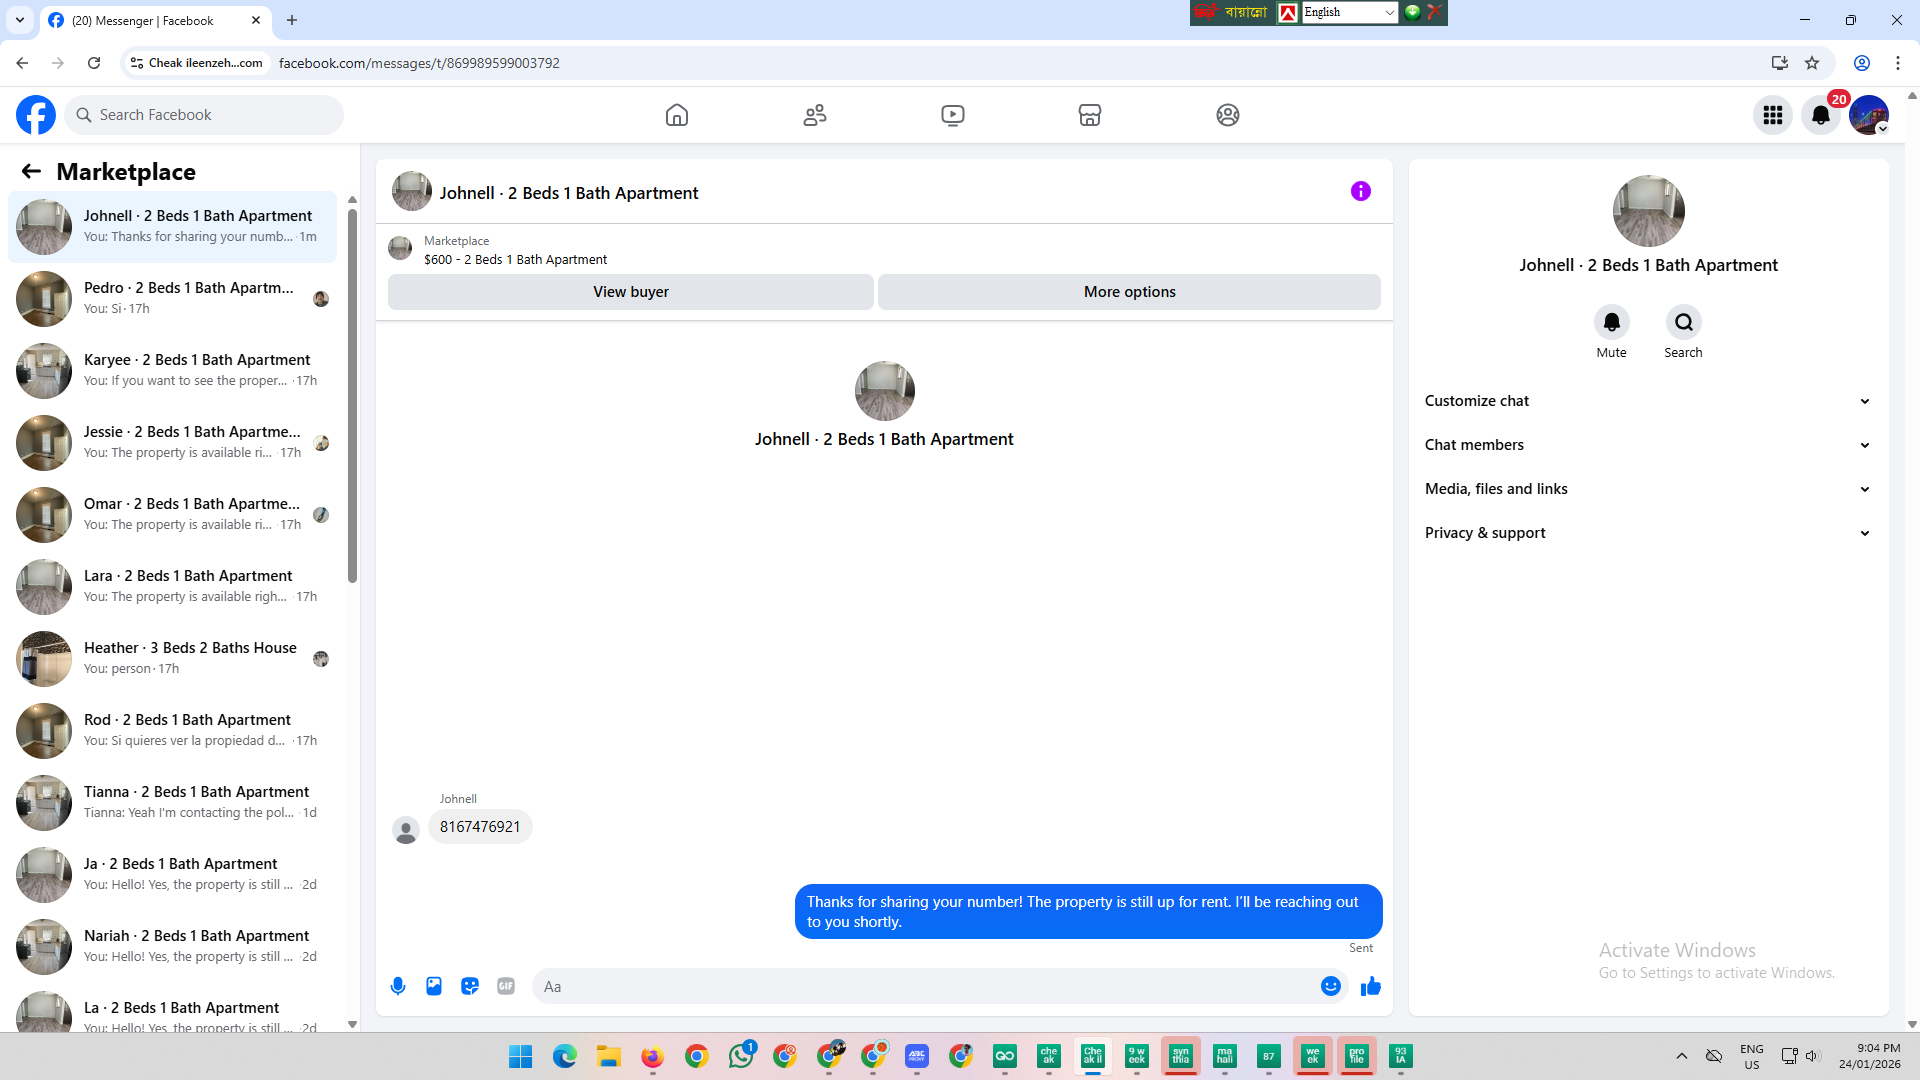
Task: Open Facebook Marketplace icon in top navigation
Action: (1090, 115)
